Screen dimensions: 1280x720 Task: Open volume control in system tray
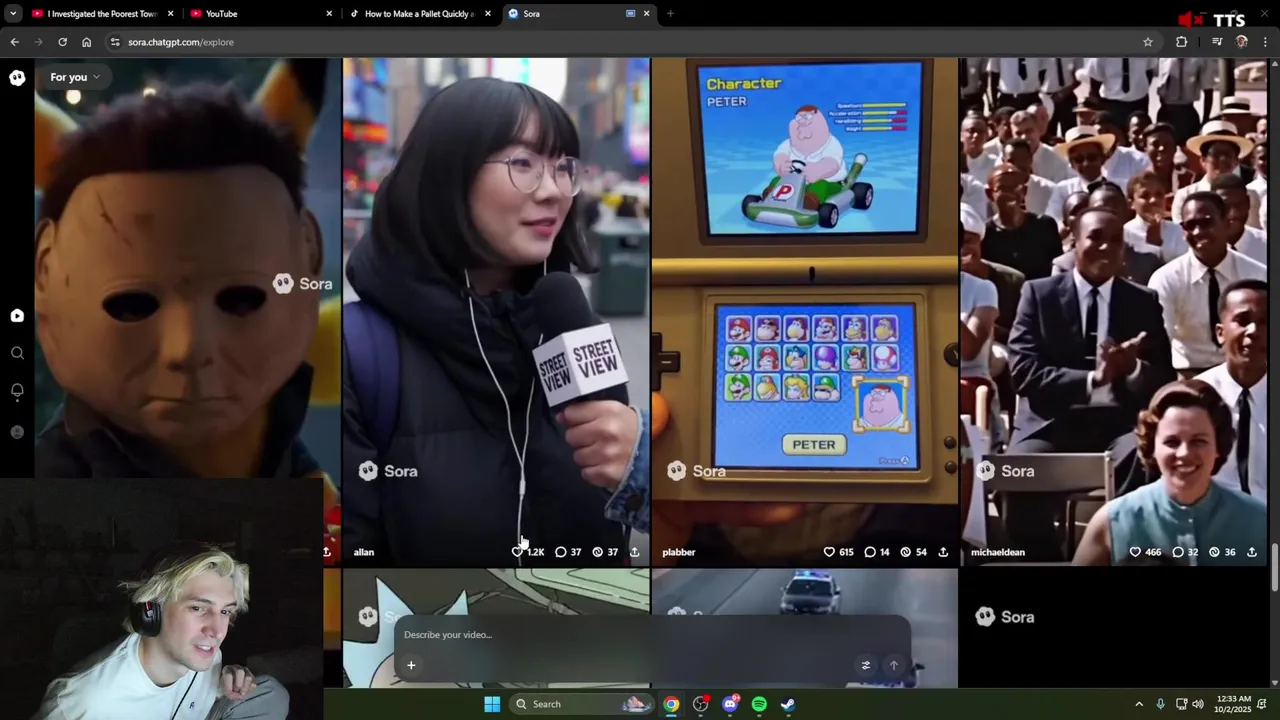tap(1198, 704)
